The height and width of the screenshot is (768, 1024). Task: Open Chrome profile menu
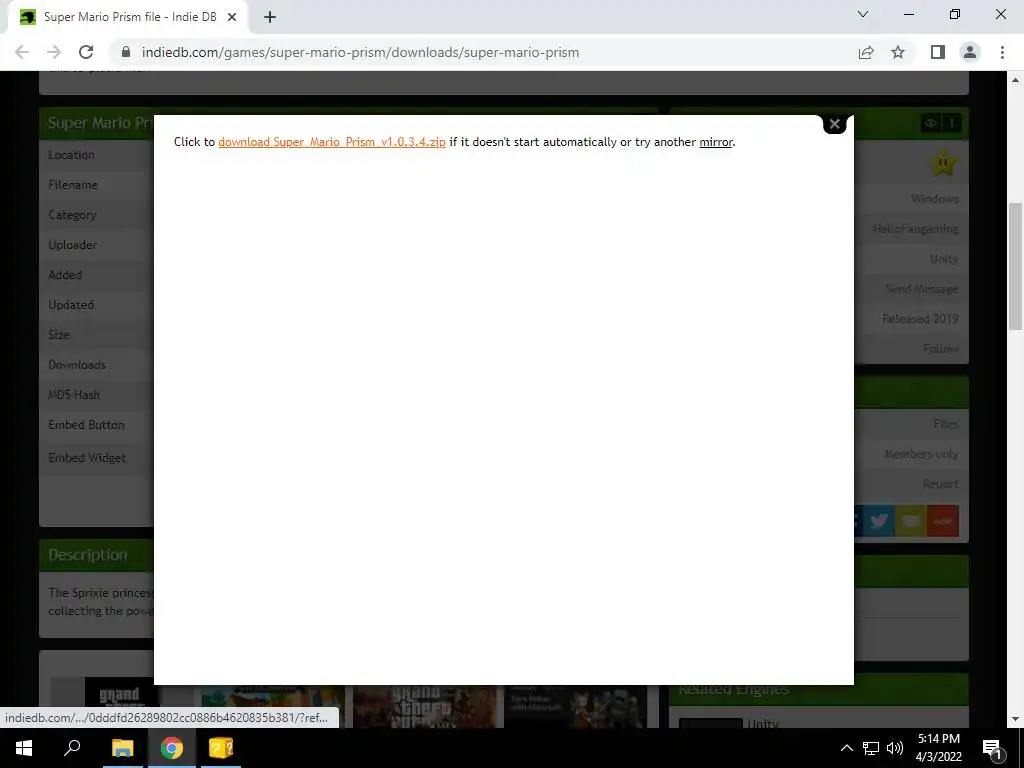tap(970, 52)
